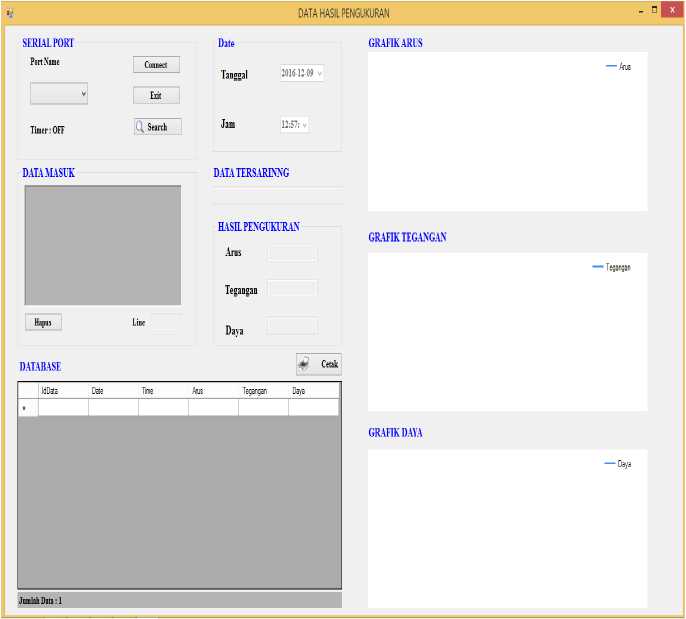Sort by the IdData column header

[x=63, y=391]
